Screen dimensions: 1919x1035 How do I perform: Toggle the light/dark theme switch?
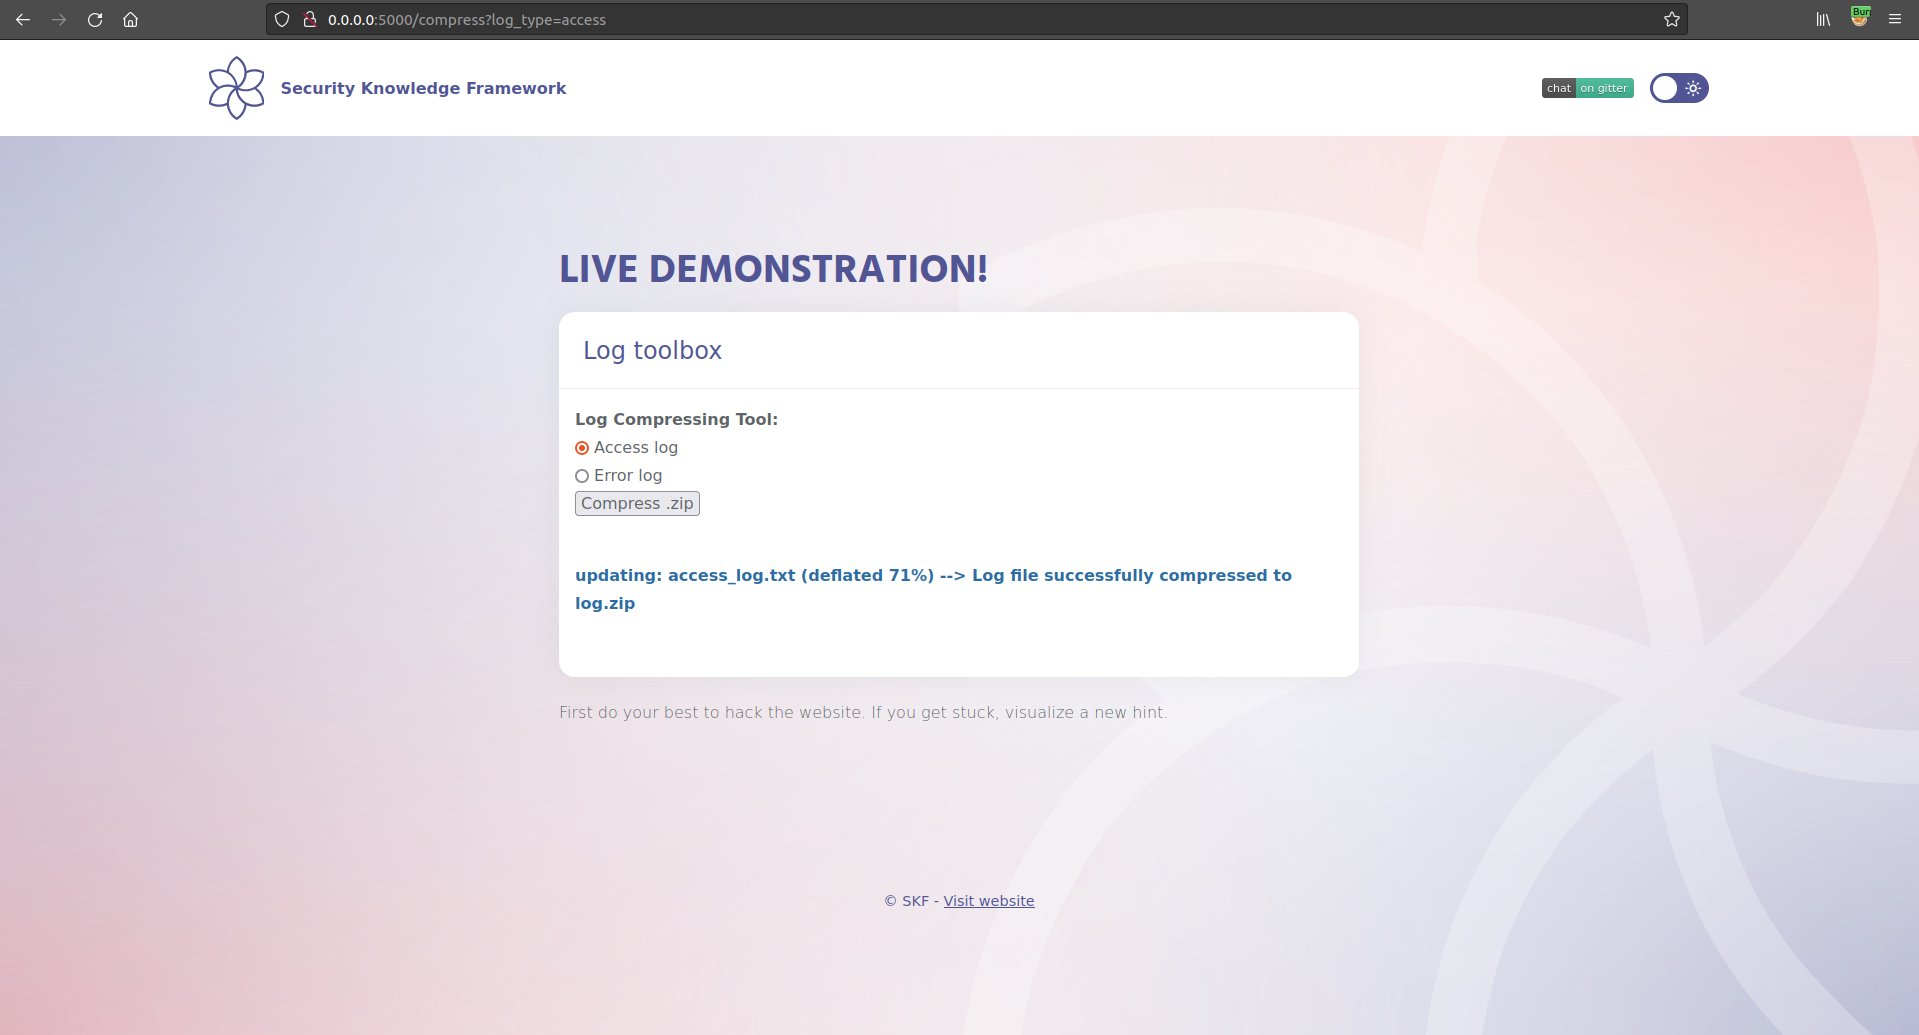tap(1679, 88)
